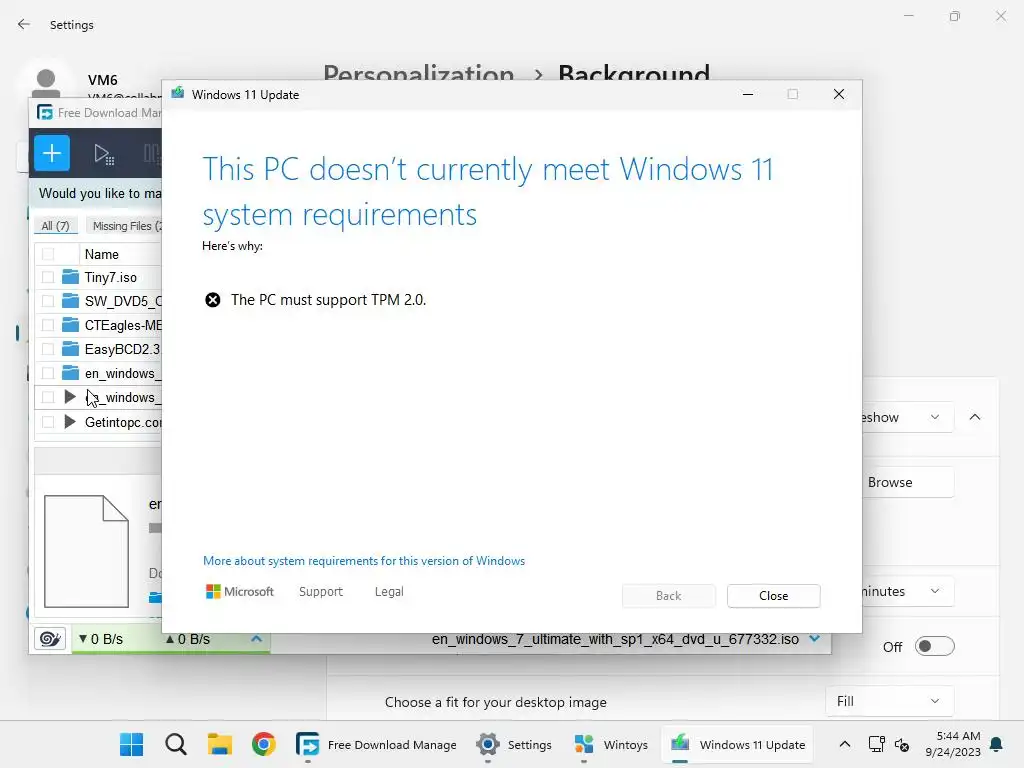The width and height of the screenshot is (1024, 768).
Task: Click the Support link
Action: pos(321,592)
